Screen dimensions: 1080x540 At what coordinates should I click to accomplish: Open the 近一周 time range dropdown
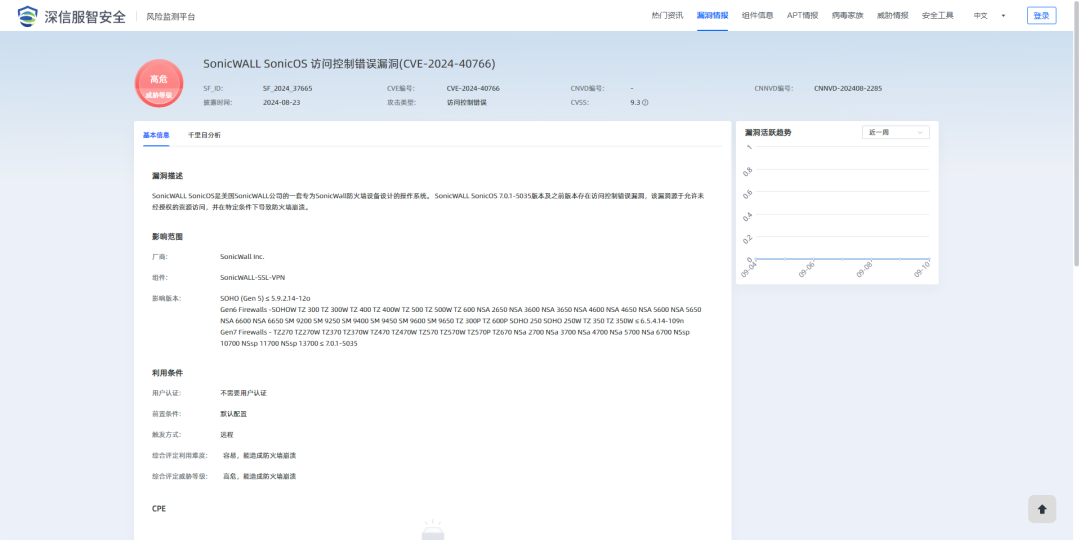click(895, 132)
